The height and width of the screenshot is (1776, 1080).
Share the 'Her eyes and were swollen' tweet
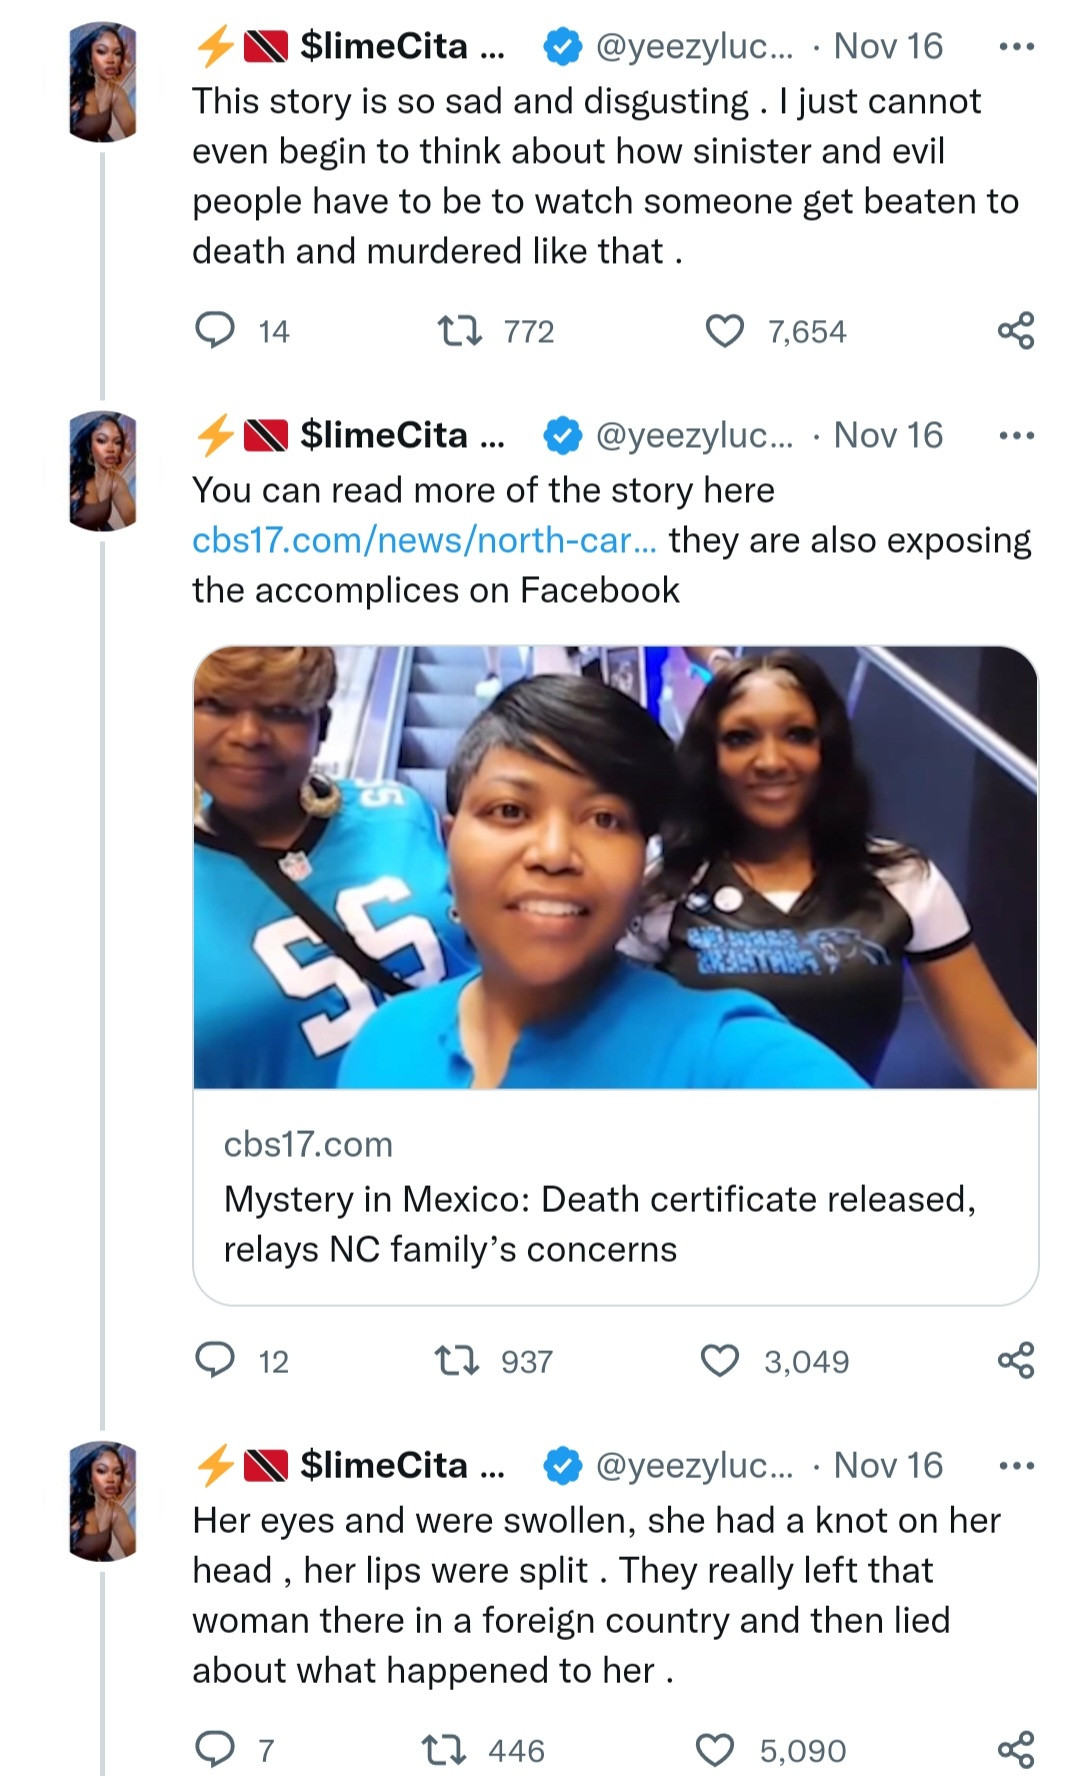1015,1749
